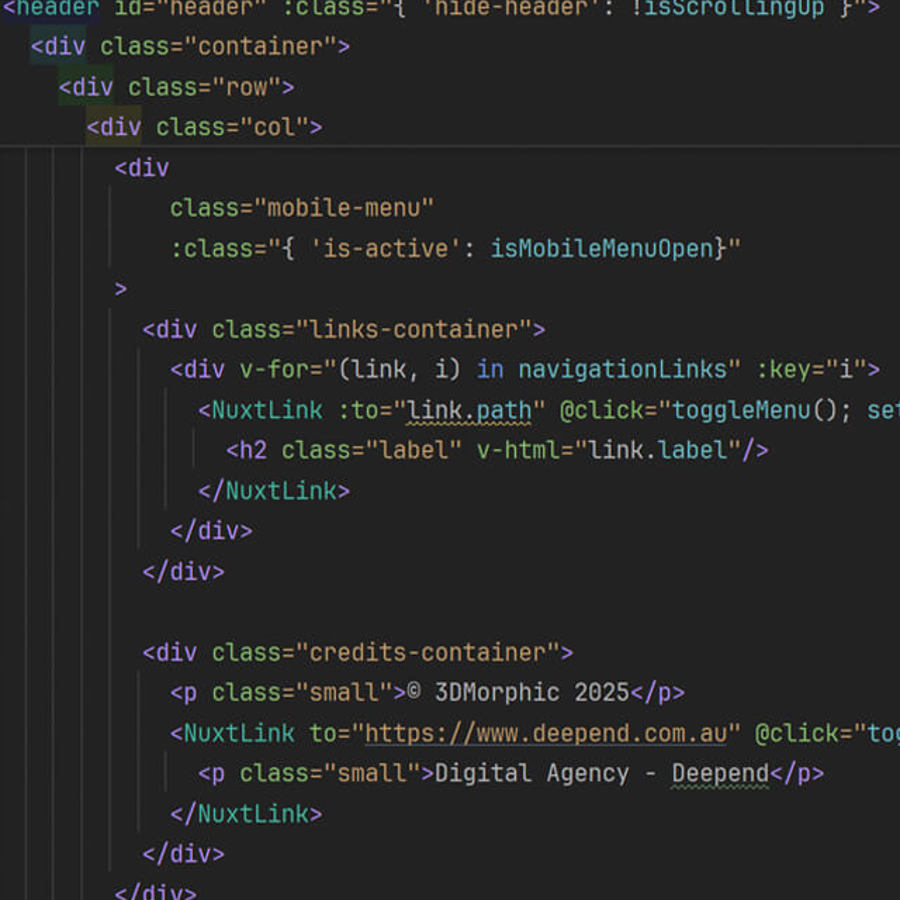Image resolution: width=900 pixels, height=900 pixels.
Task: Click the class="mobile-menu" attribute
Action: pos(302,208)
